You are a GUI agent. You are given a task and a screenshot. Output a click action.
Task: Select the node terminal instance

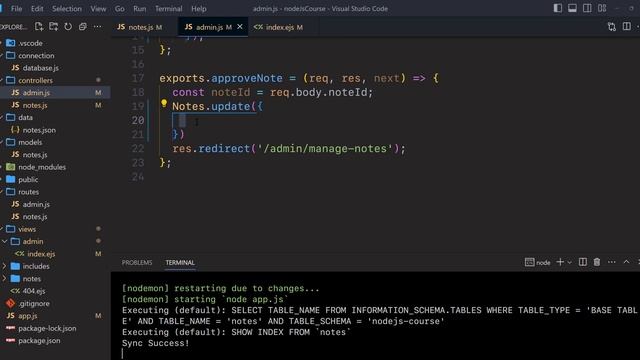point(537,262)
